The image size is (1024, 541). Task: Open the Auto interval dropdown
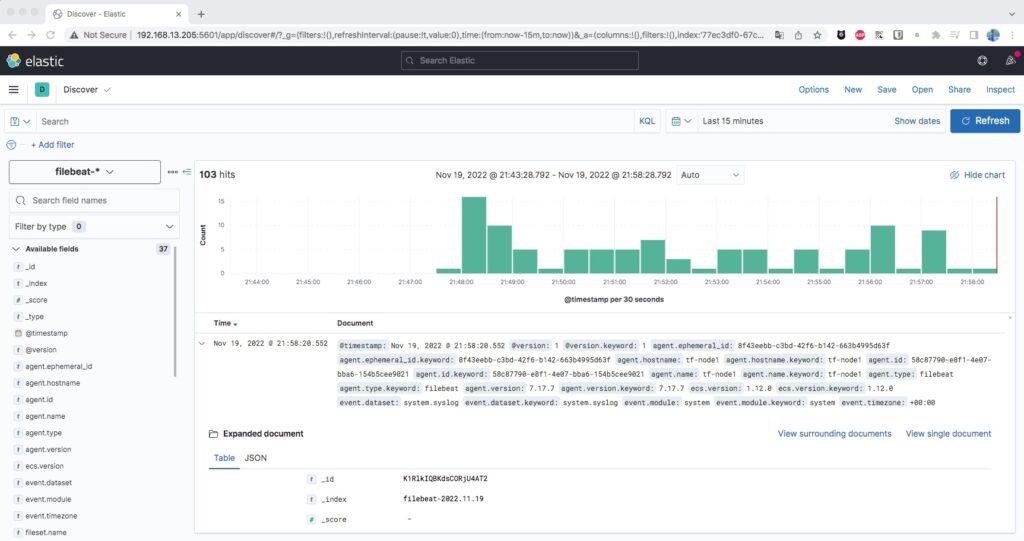pyautogui.click(x=709, y=175)
